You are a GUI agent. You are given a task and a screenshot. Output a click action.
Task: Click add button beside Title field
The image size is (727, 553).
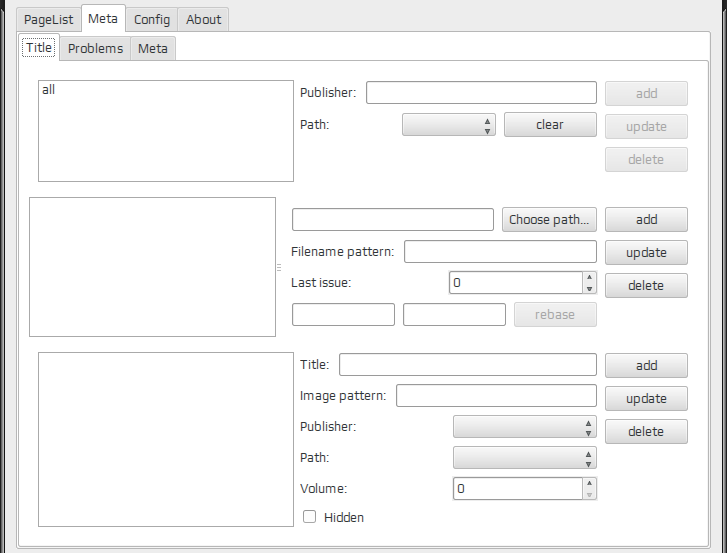click(646, 365)
